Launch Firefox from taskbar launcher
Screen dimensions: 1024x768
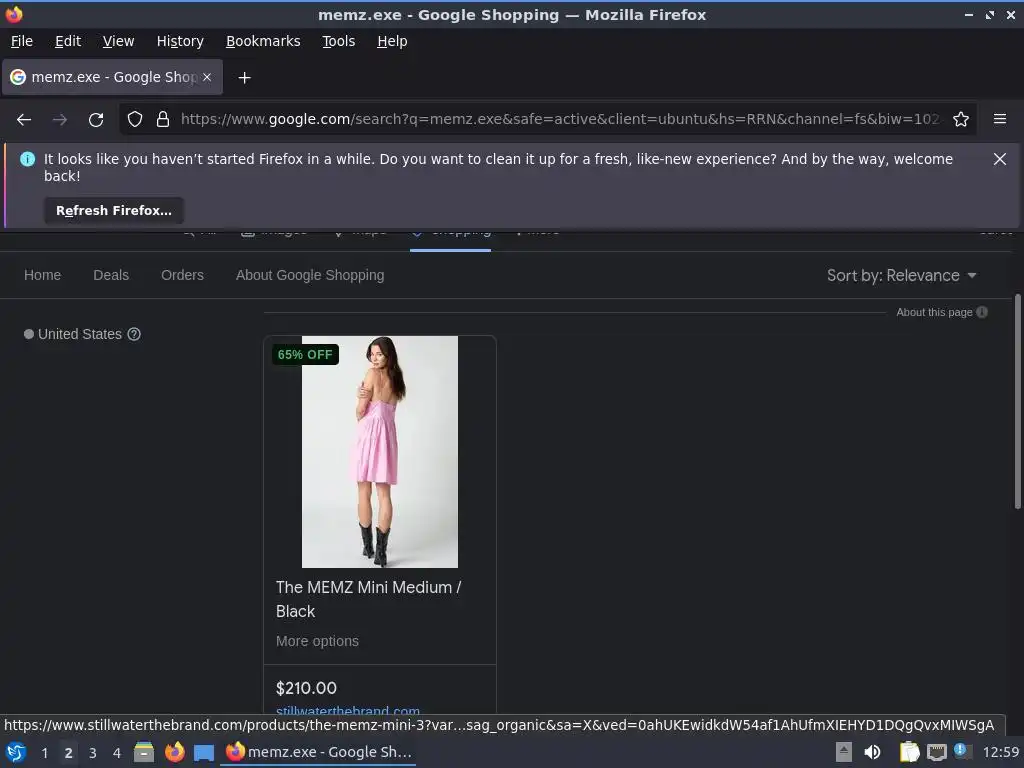click(174, 752)
